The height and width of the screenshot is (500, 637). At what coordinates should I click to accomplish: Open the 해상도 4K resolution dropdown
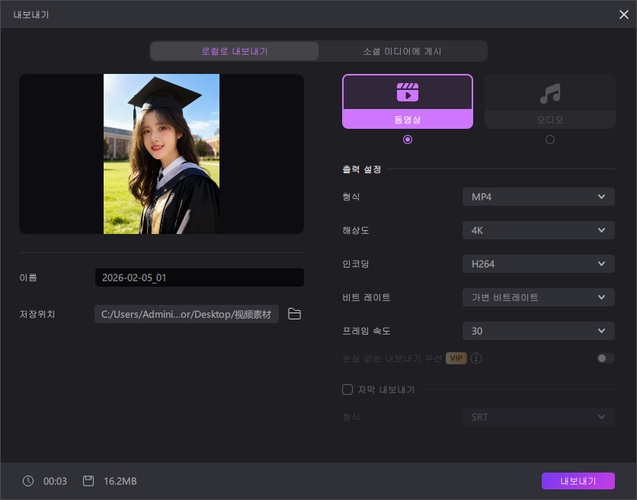[538, 230]
